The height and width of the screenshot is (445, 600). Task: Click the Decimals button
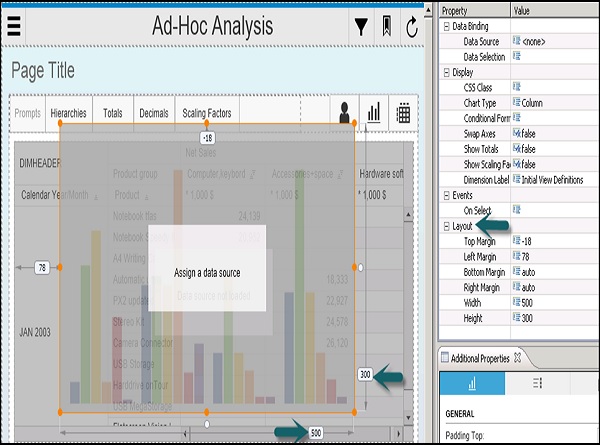(154, 114)
